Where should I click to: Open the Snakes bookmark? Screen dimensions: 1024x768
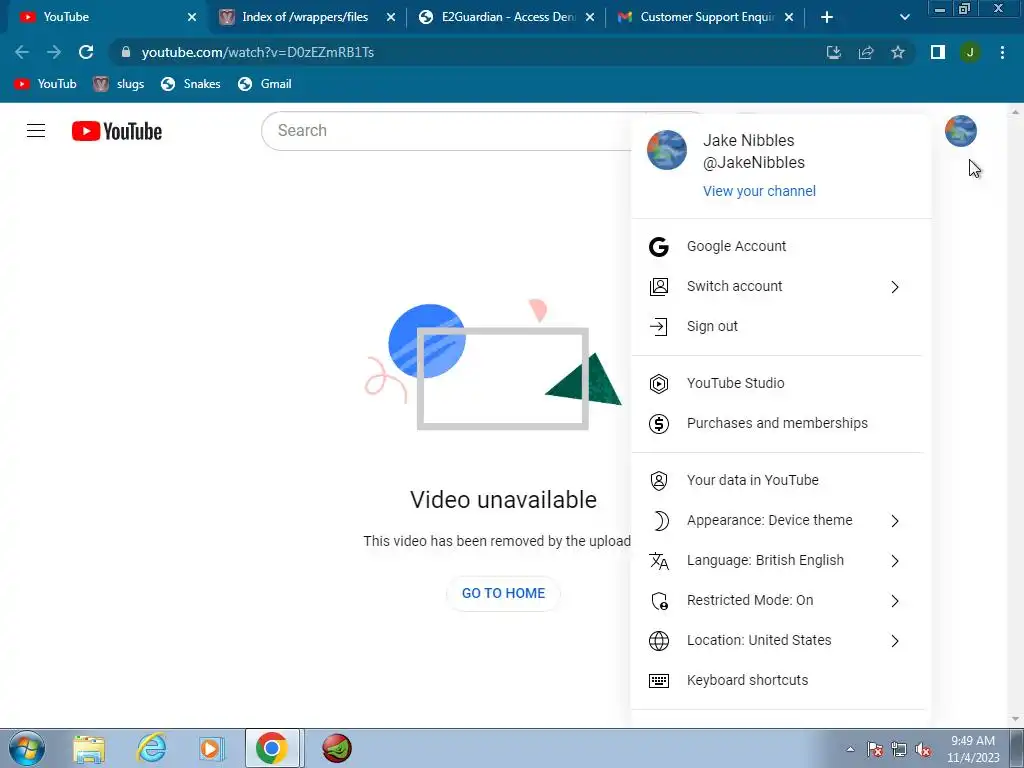click(191, 84)
